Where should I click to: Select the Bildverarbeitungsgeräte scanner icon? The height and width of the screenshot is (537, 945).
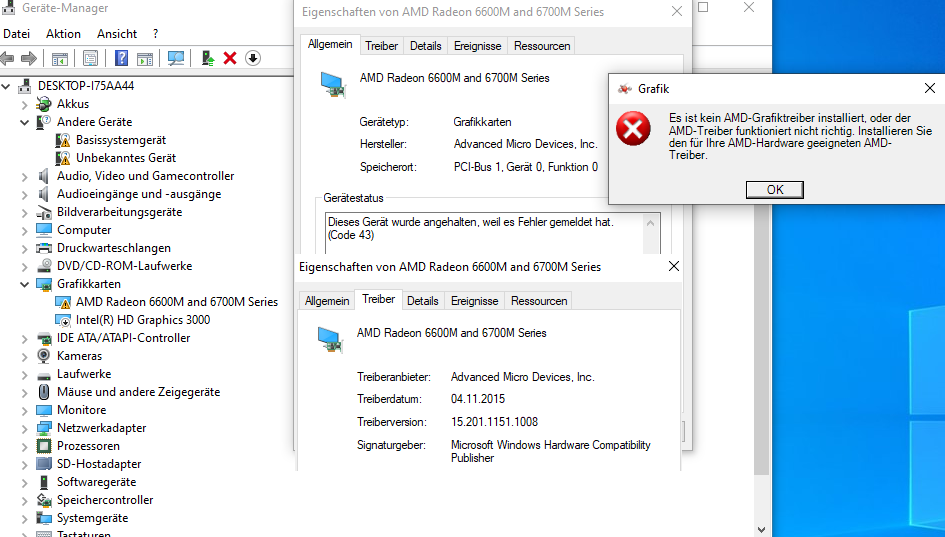[x=44, y=212]
